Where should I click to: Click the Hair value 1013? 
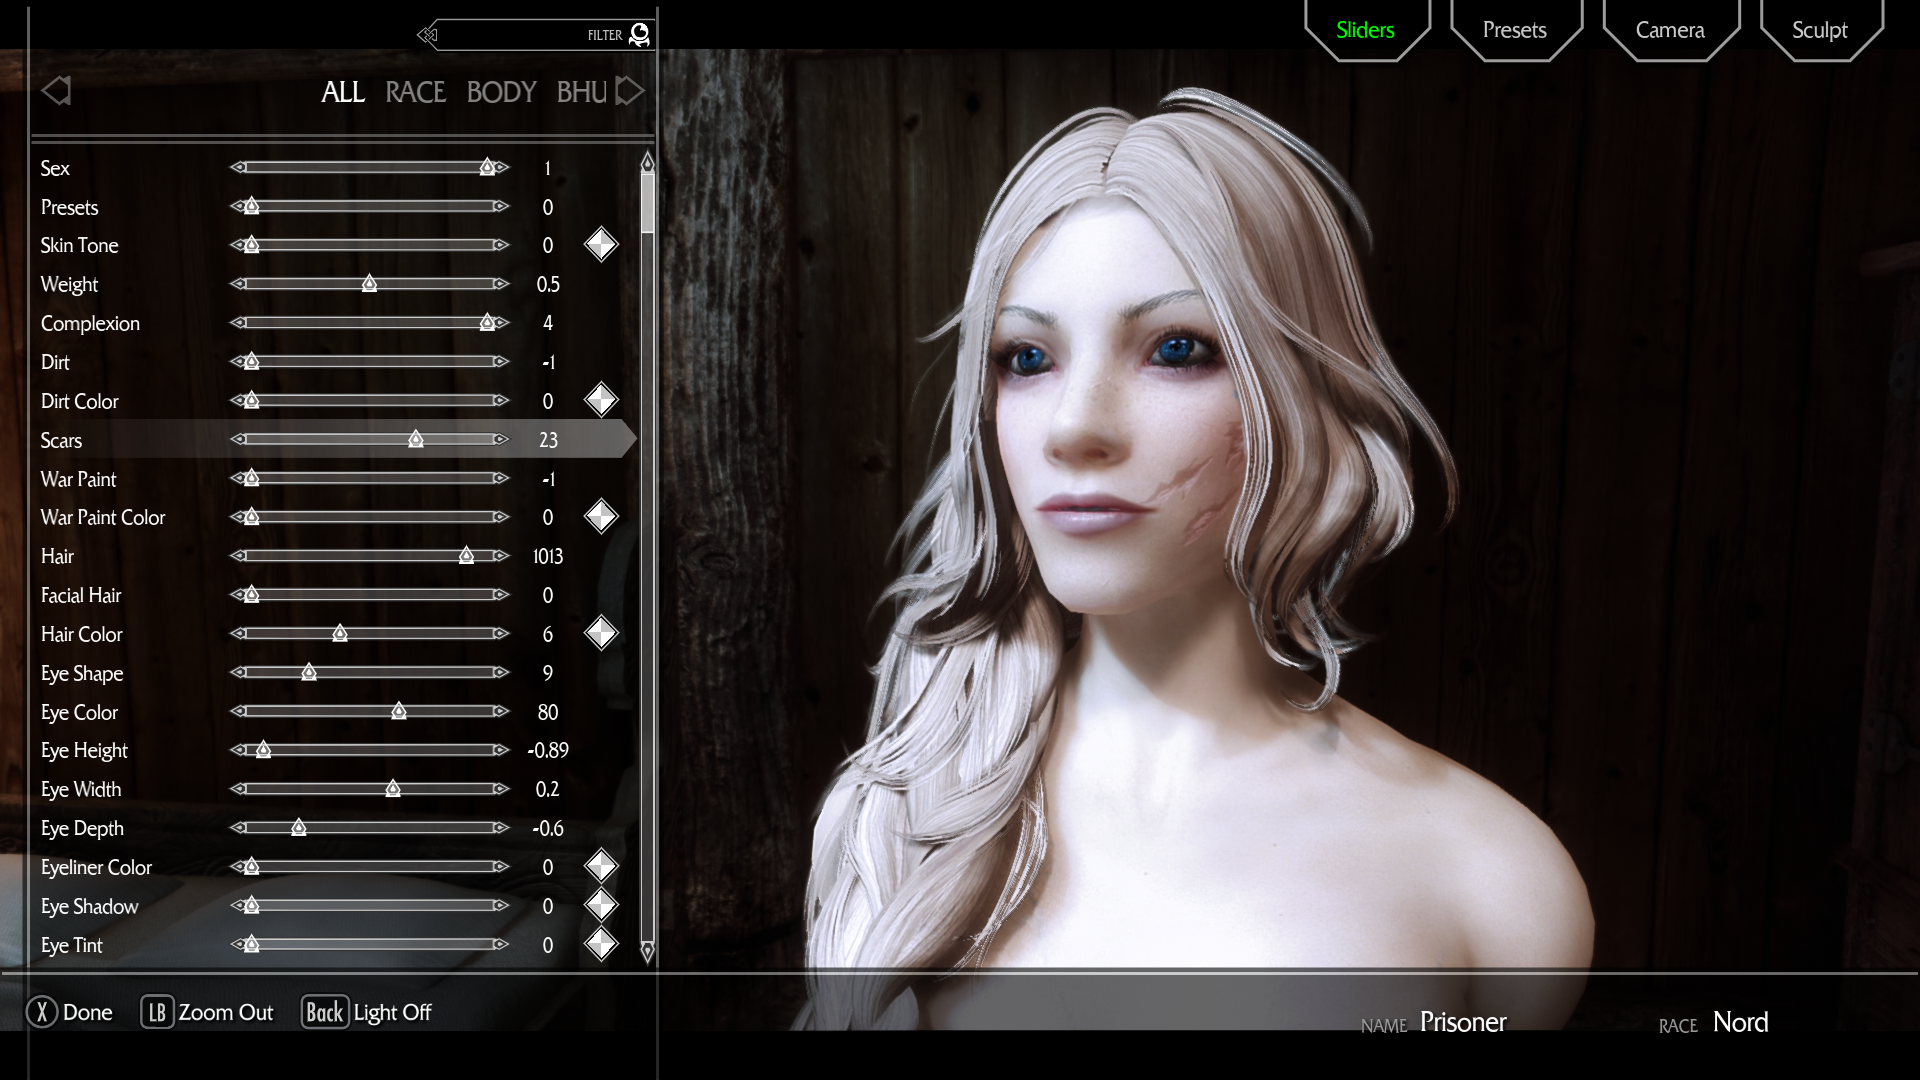(548, 556)
